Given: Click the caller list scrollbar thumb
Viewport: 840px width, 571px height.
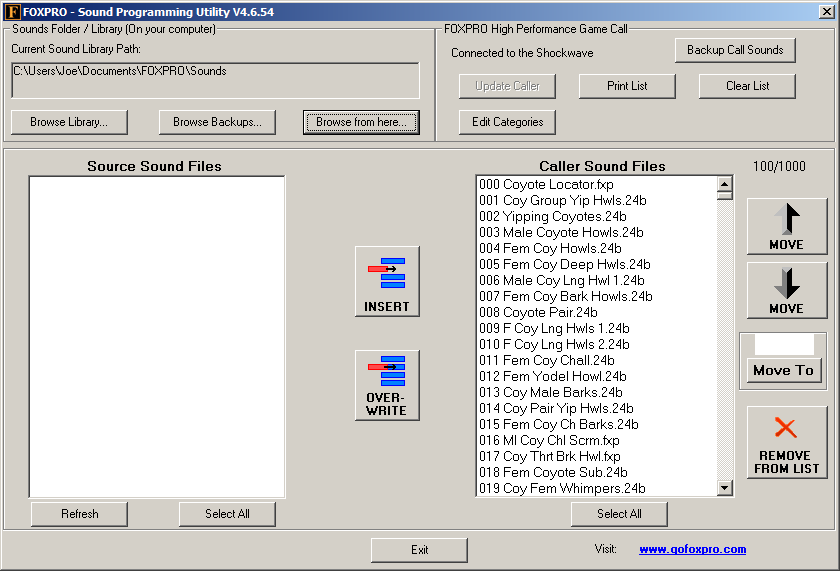Looking at the screenshot, I should coord(725,196).
